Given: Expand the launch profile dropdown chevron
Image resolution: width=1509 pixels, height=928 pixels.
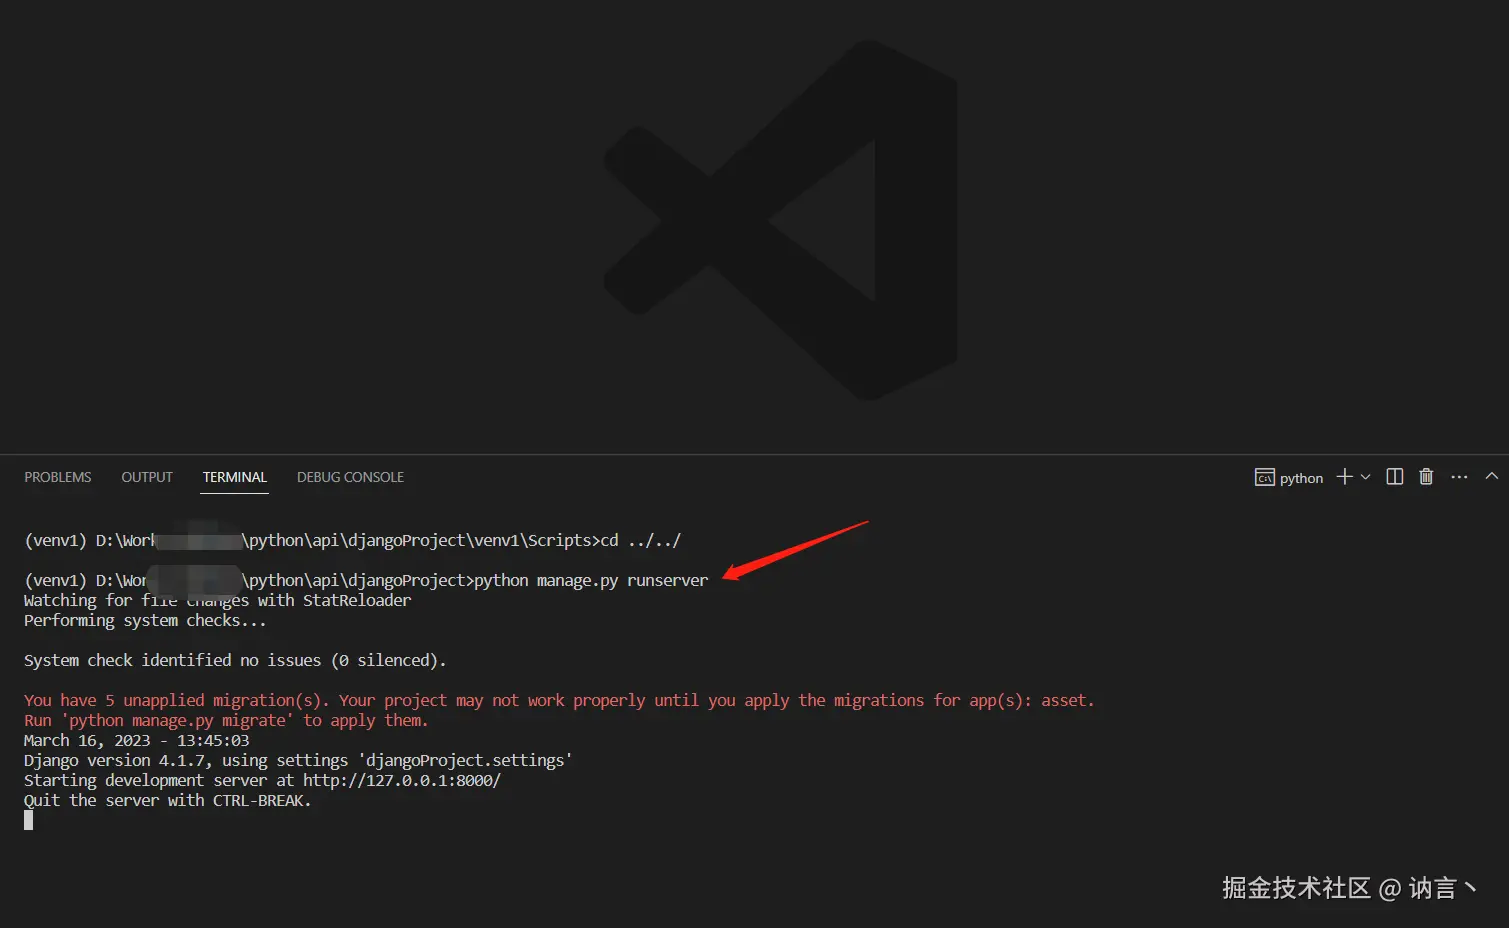Looking at the screenshot, I should tap(1365, 477).
